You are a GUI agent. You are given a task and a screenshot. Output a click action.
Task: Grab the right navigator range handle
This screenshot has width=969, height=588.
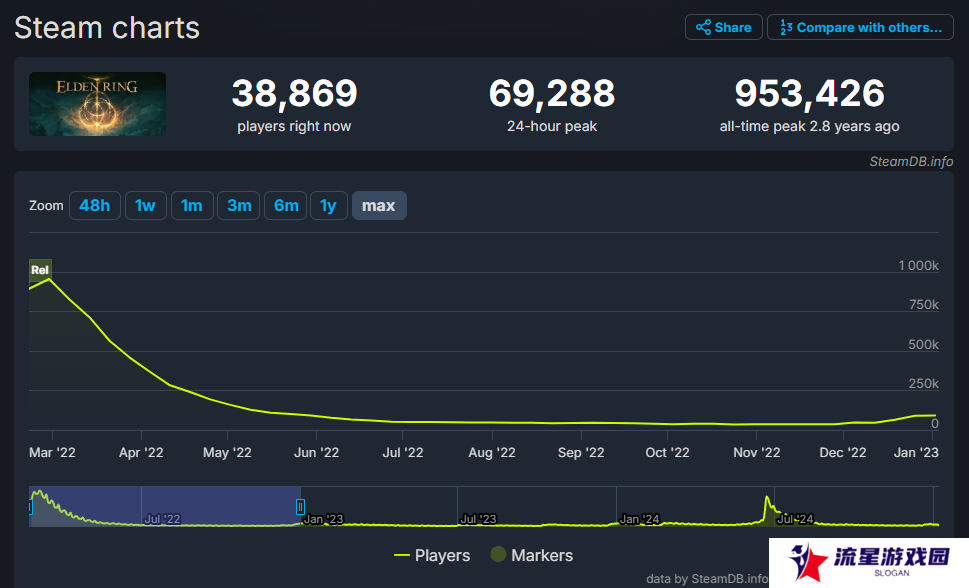[x=300, y=507]
